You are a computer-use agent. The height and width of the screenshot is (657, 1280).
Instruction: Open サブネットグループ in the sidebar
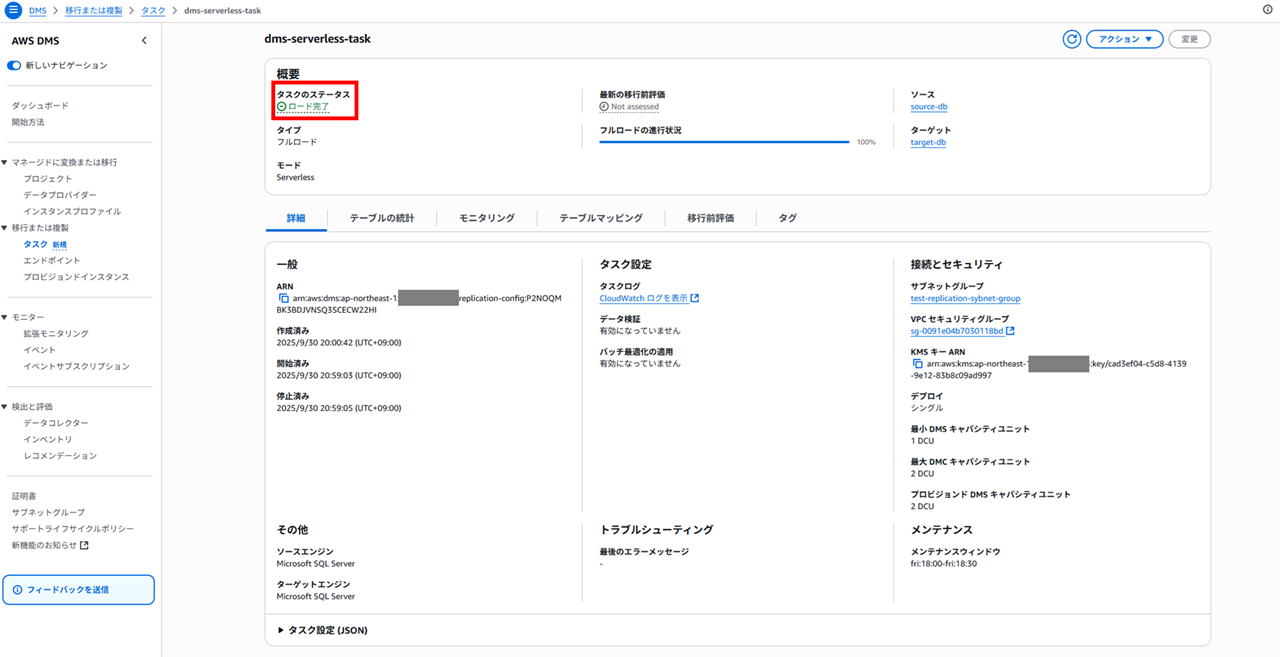tap(48, 512)
